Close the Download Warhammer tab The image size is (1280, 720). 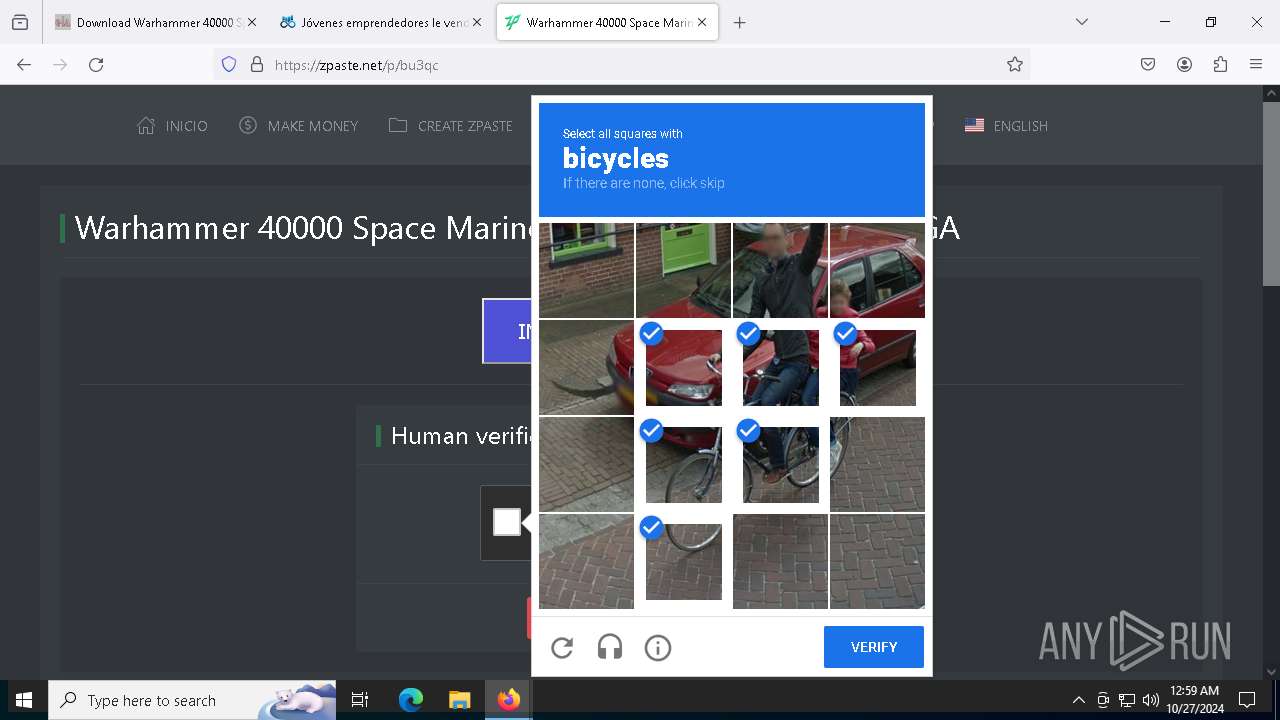point(251,22)
